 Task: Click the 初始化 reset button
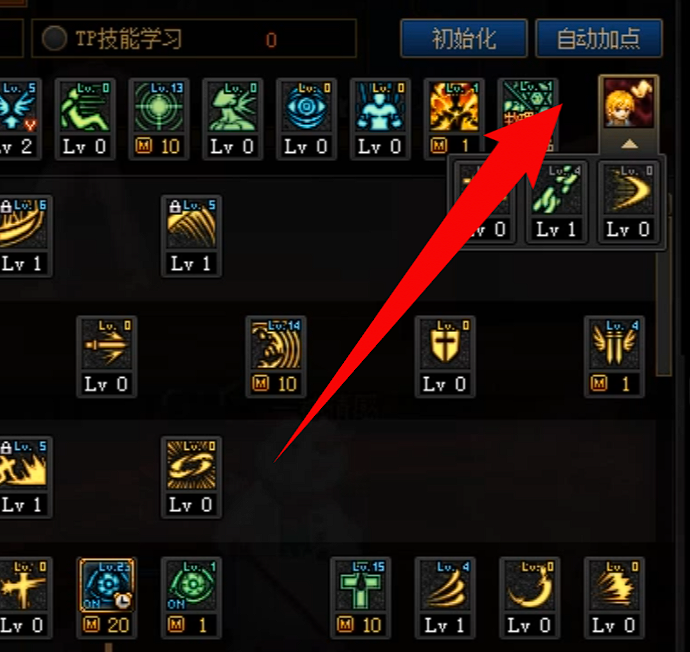click(464, 38)
